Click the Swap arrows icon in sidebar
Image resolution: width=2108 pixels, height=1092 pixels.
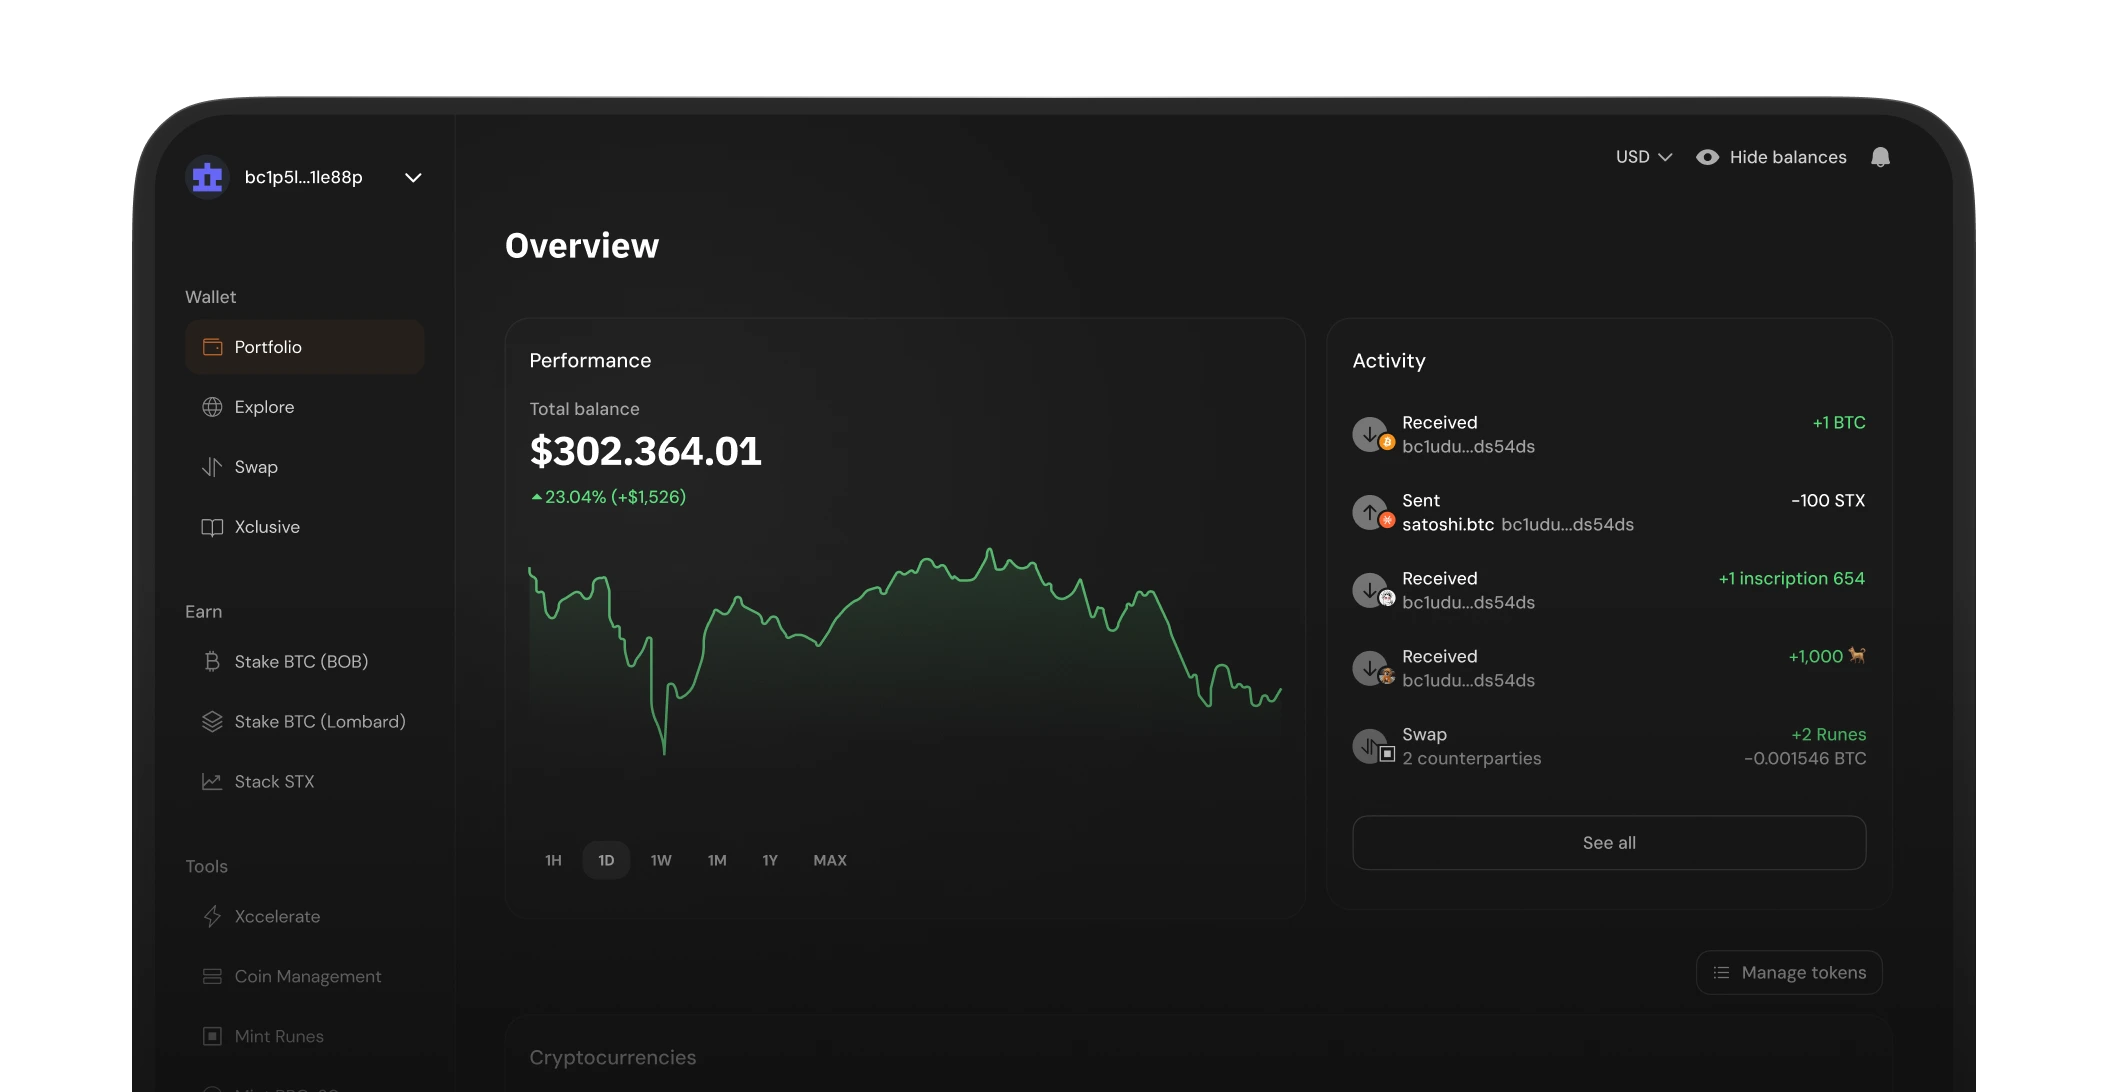pyautogui.click(x=212, y=467)
